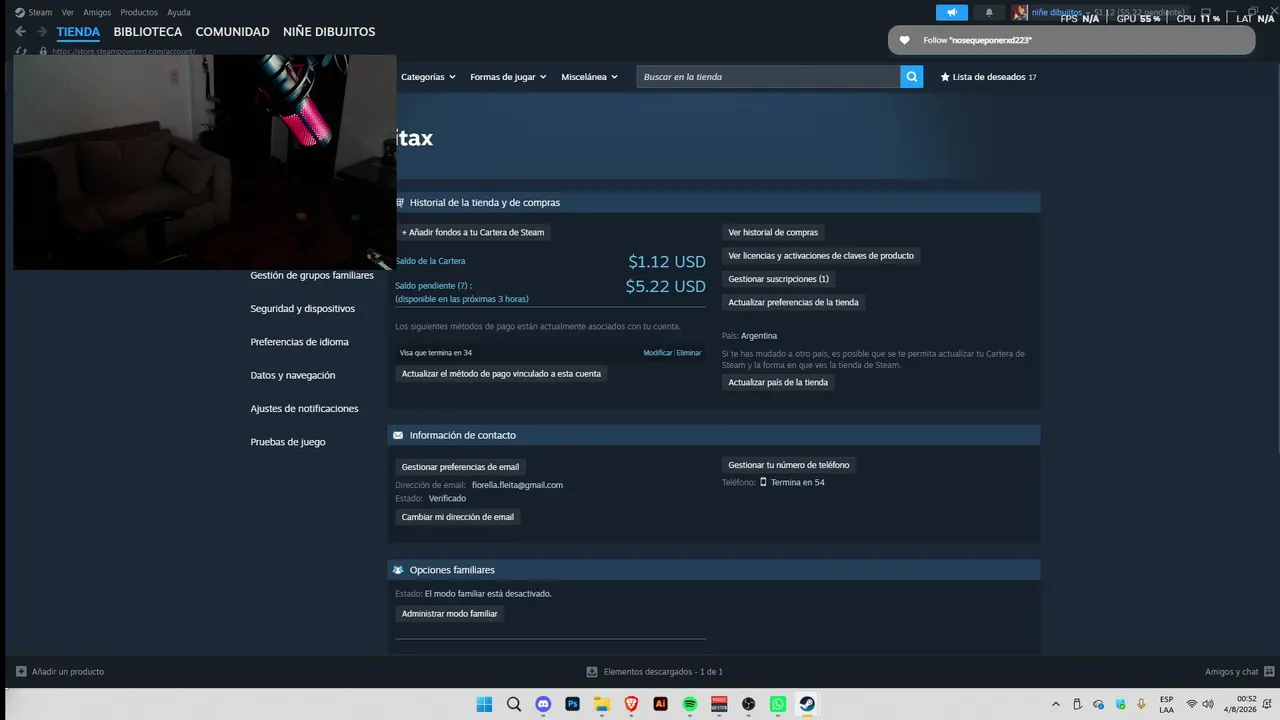Click Actualizar país de la tienda
This screenshot has height=720, width=1280.
[x=778, y=382]
